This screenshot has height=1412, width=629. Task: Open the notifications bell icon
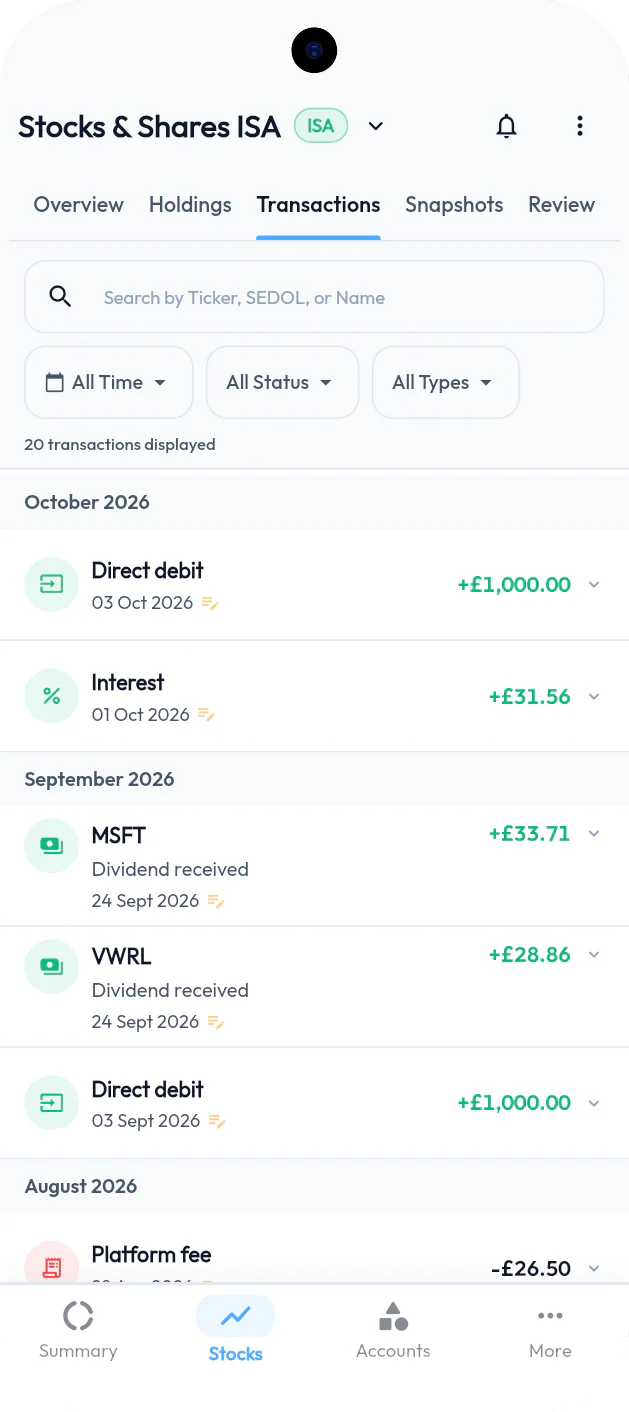click(507, 126)
